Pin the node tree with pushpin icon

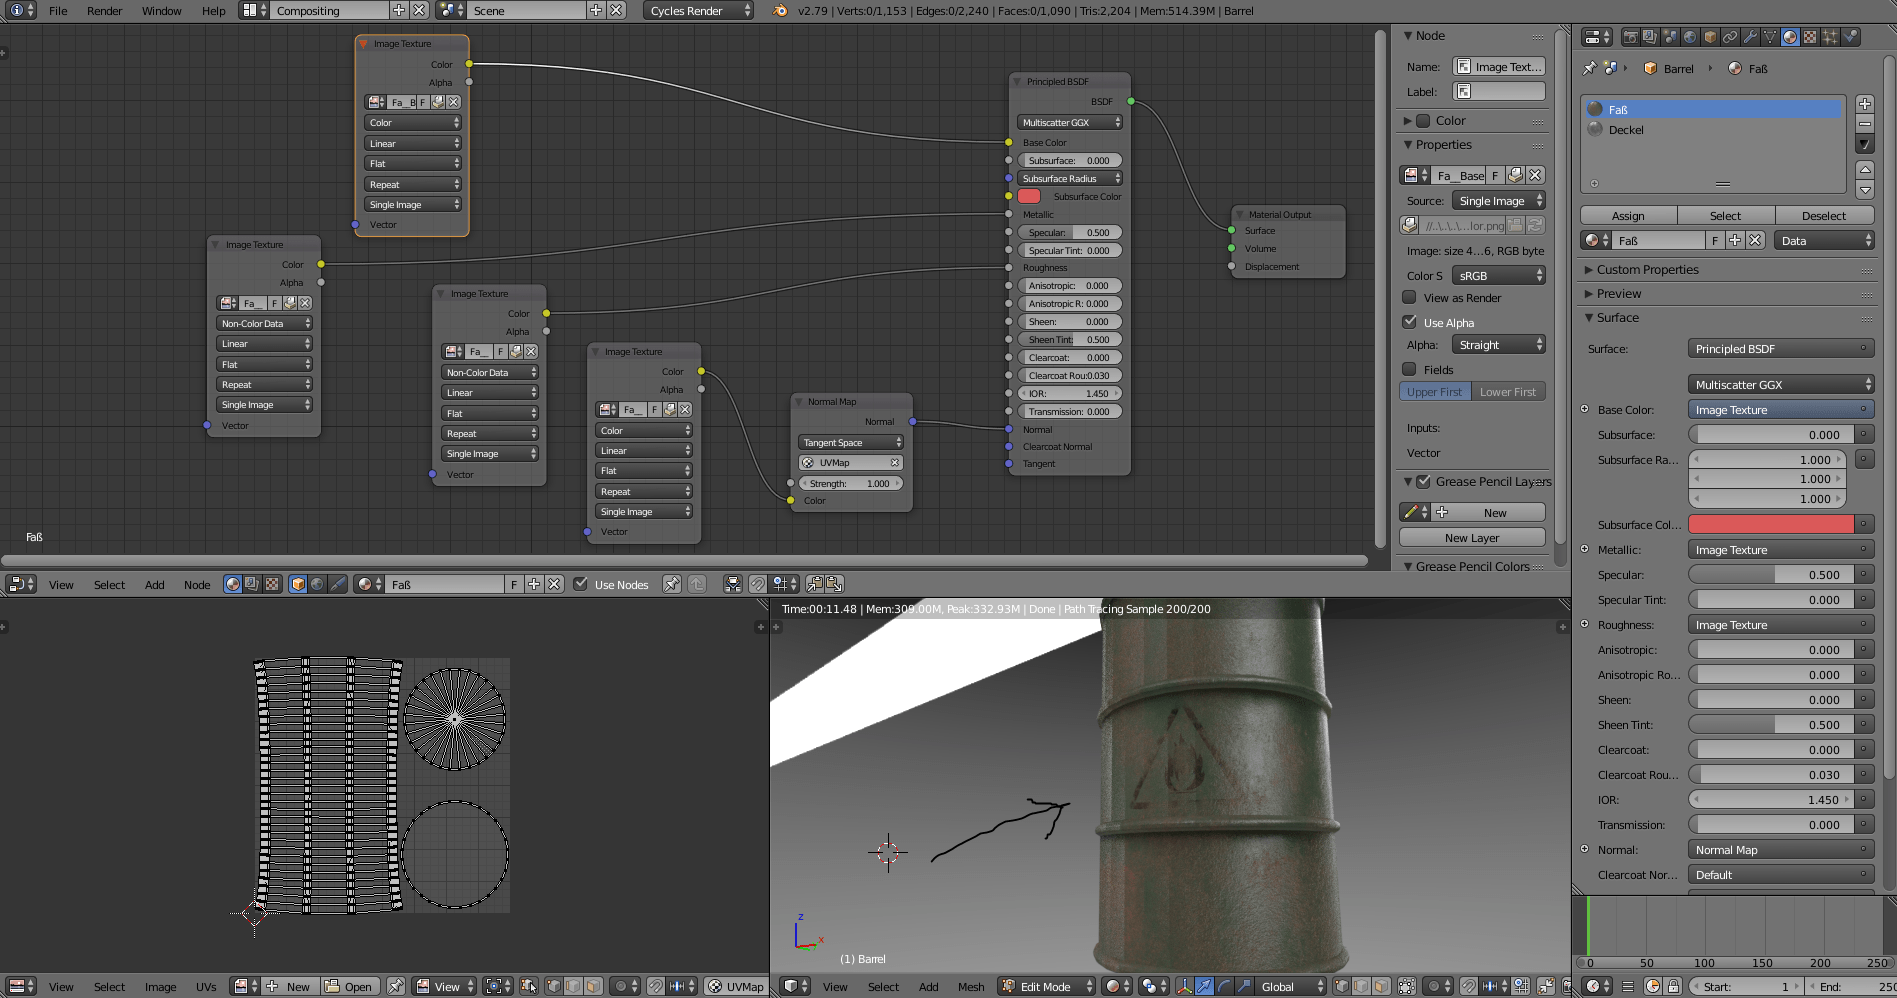pos(672,584)
